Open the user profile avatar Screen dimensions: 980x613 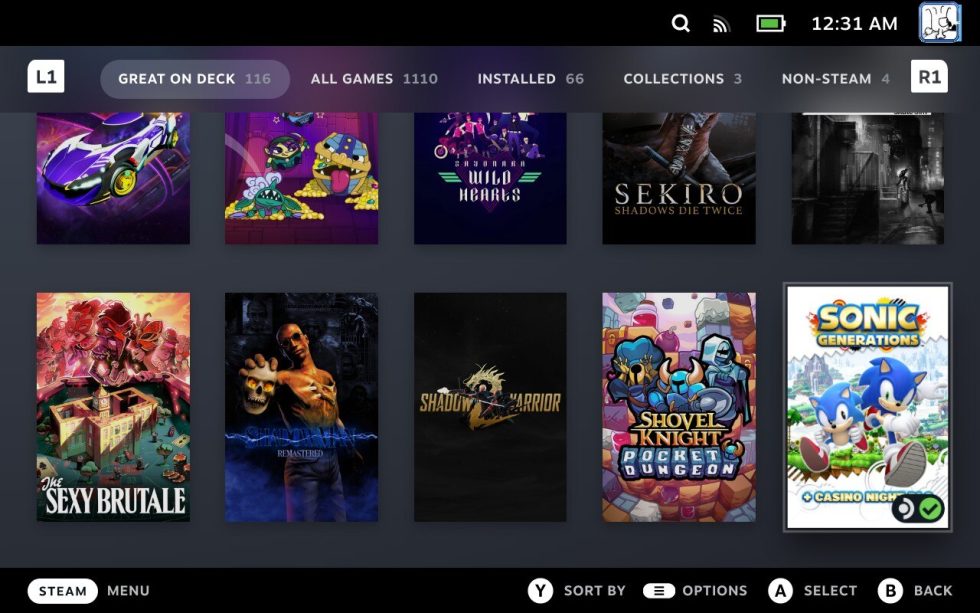(x=939, y=22)
